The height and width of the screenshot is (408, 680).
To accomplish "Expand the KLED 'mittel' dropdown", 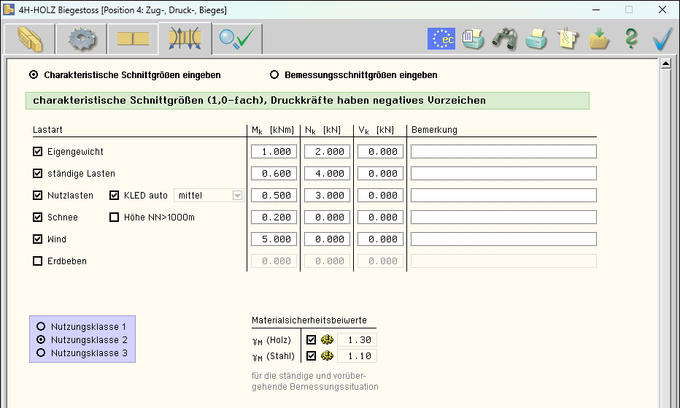I will pos(237,195).
